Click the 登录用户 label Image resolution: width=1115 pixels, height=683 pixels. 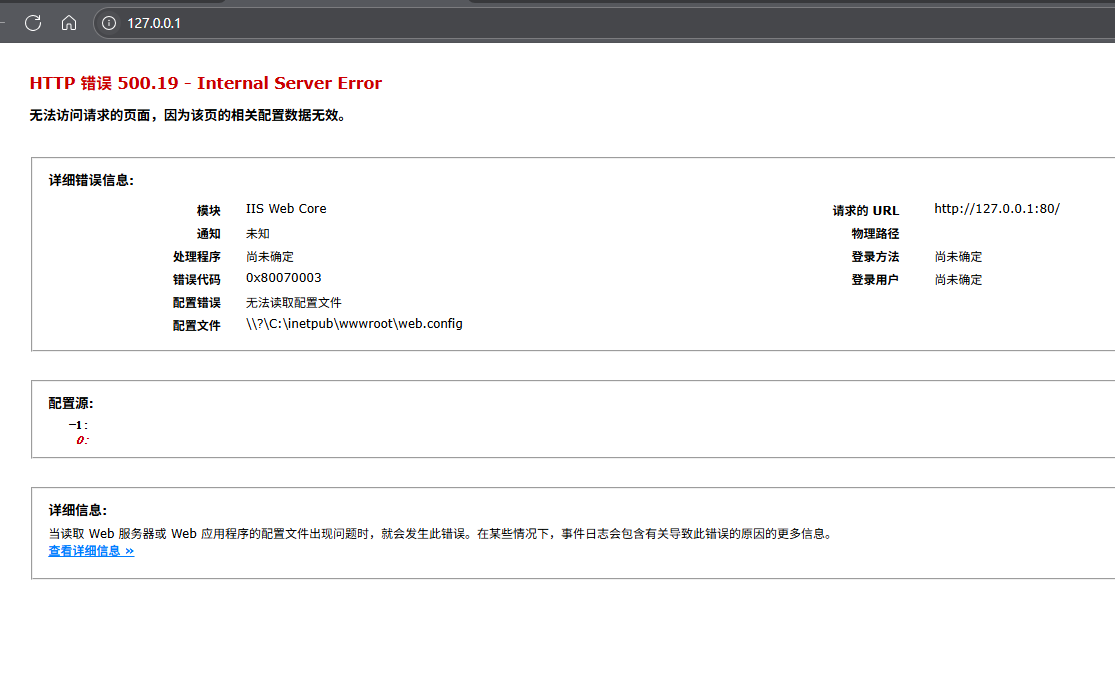coord(875,280)
